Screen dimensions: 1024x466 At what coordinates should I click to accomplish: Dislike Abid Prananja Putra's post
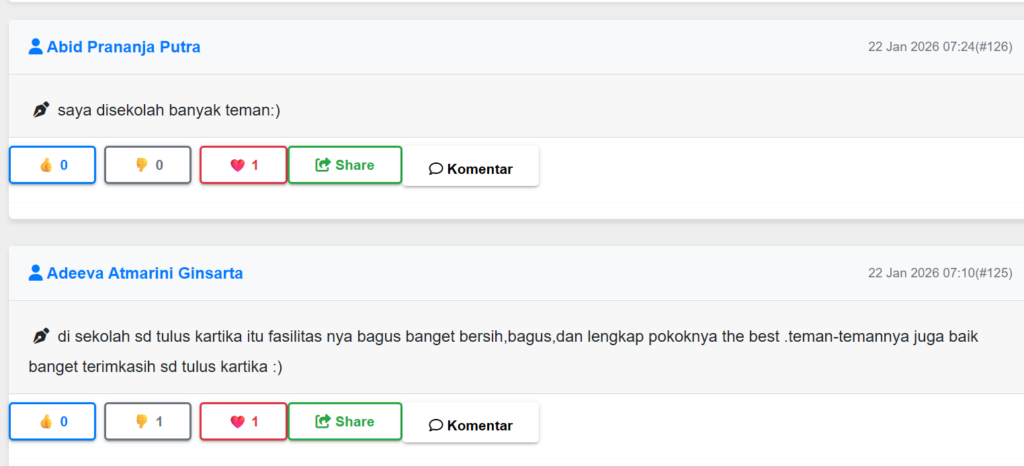tap(147, 165)
